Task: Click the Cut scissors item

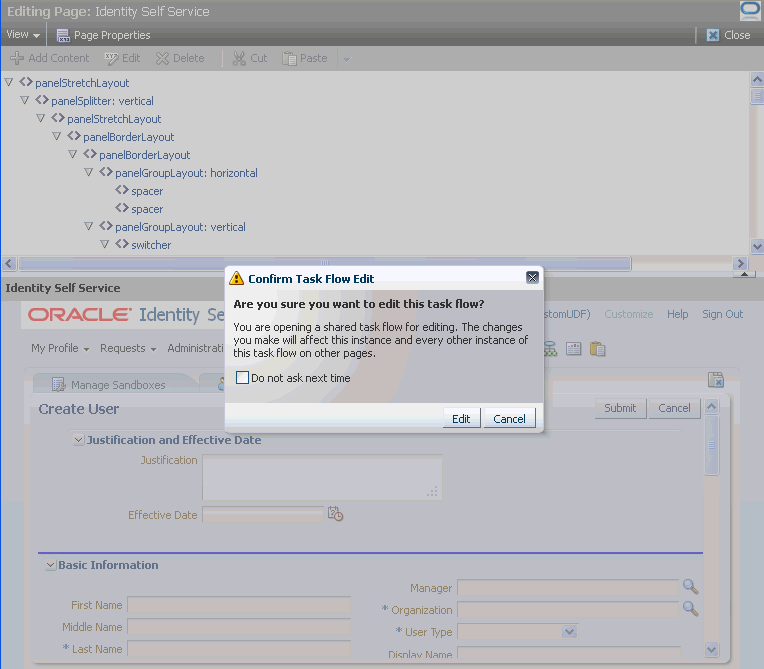Action: pyautogui.click(x=250, y=58)
